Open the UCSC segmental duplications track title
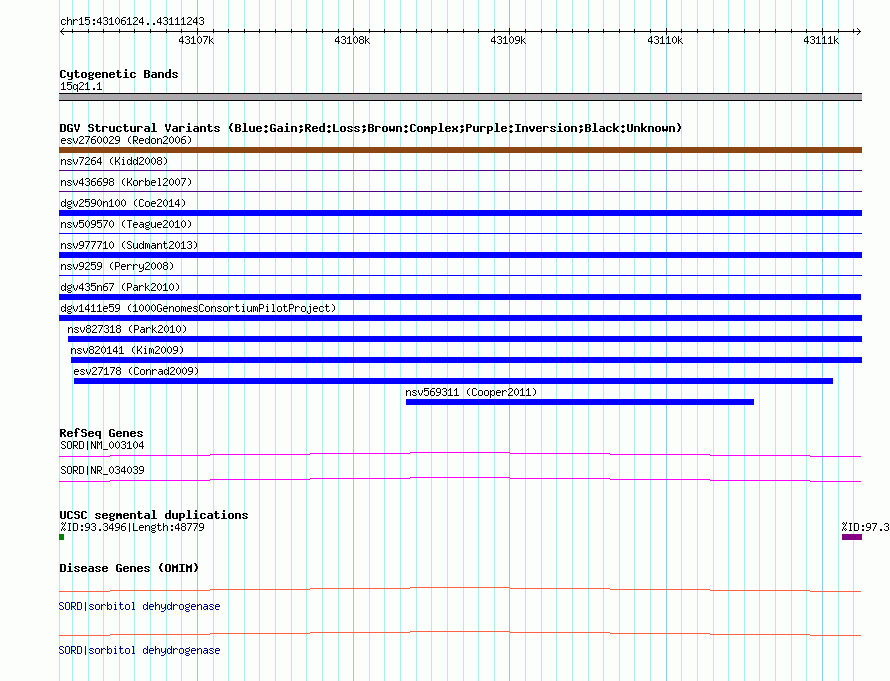Screen dimensions: 890x681 click(x=154, y=515)
